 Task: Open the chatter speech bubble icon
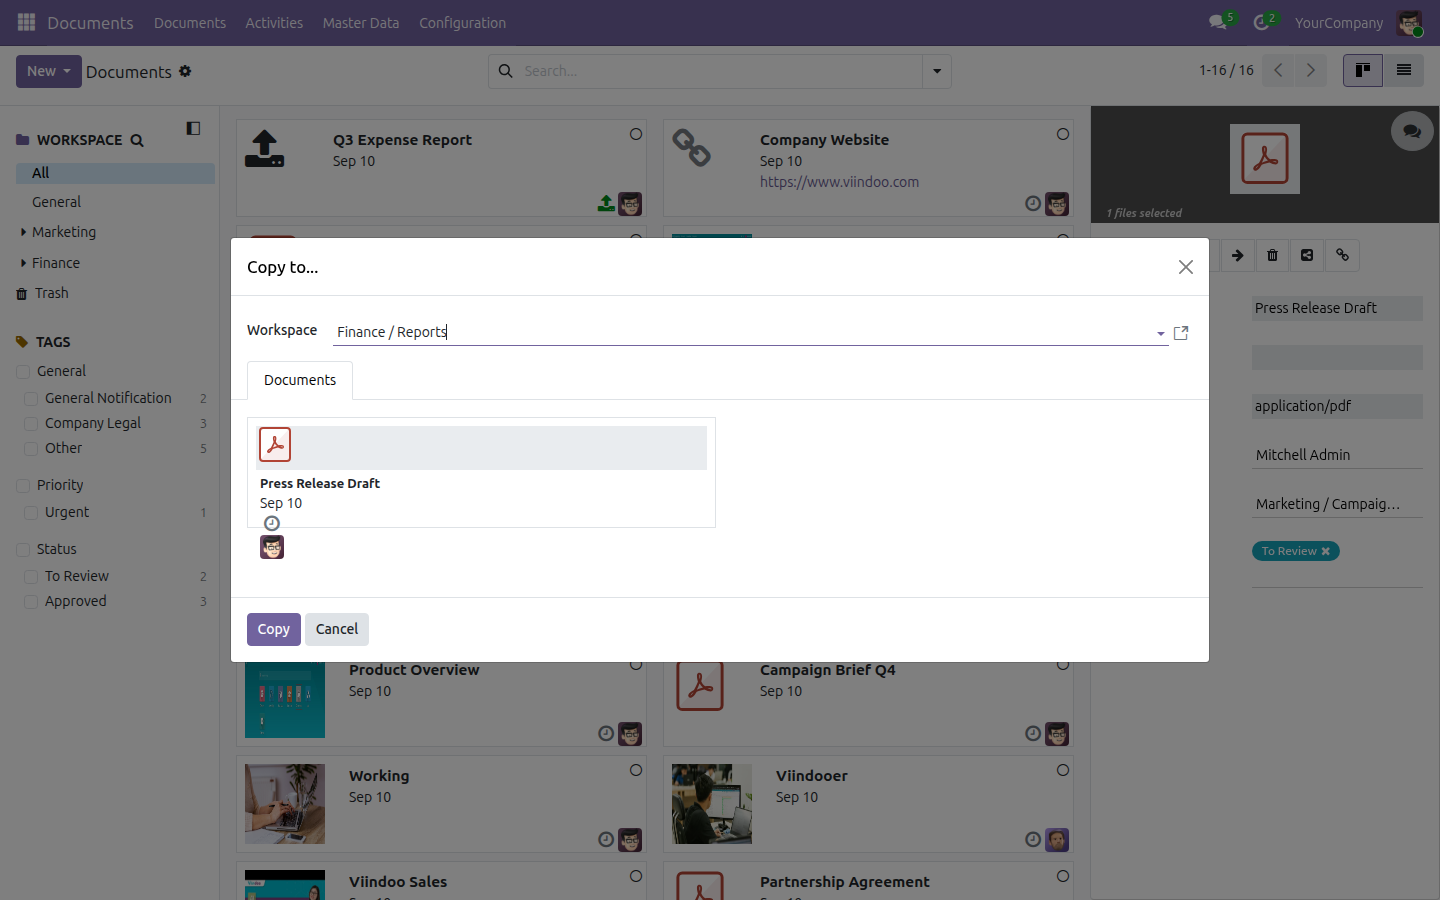point(1412,131)
